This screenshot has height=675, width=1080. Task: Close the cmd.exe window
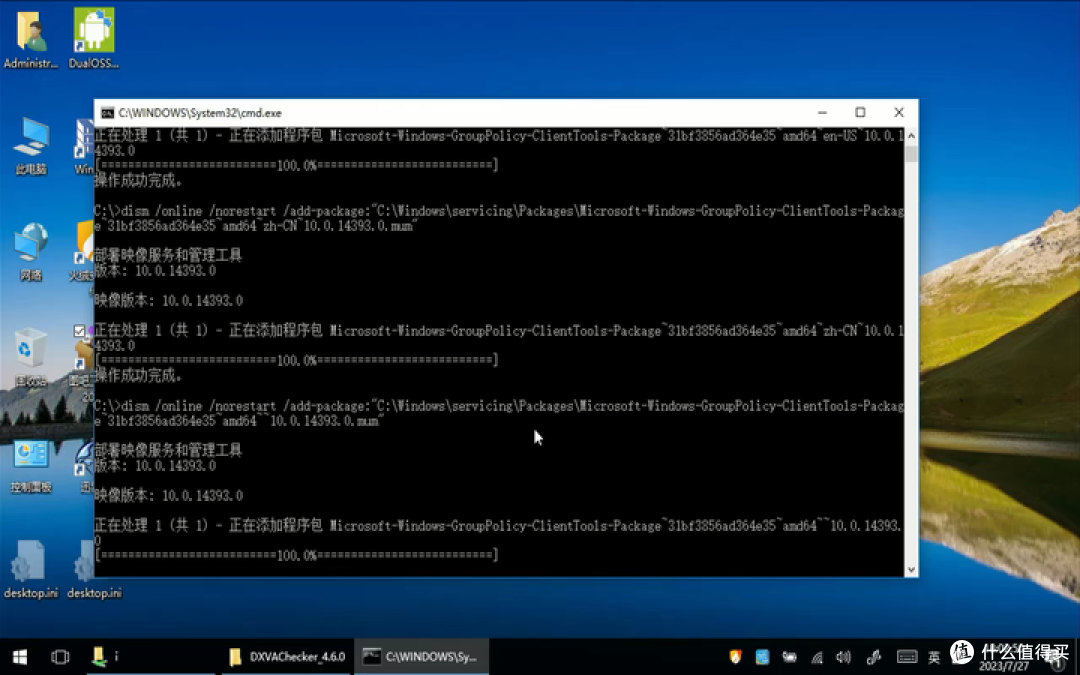[x=899, y=112]
